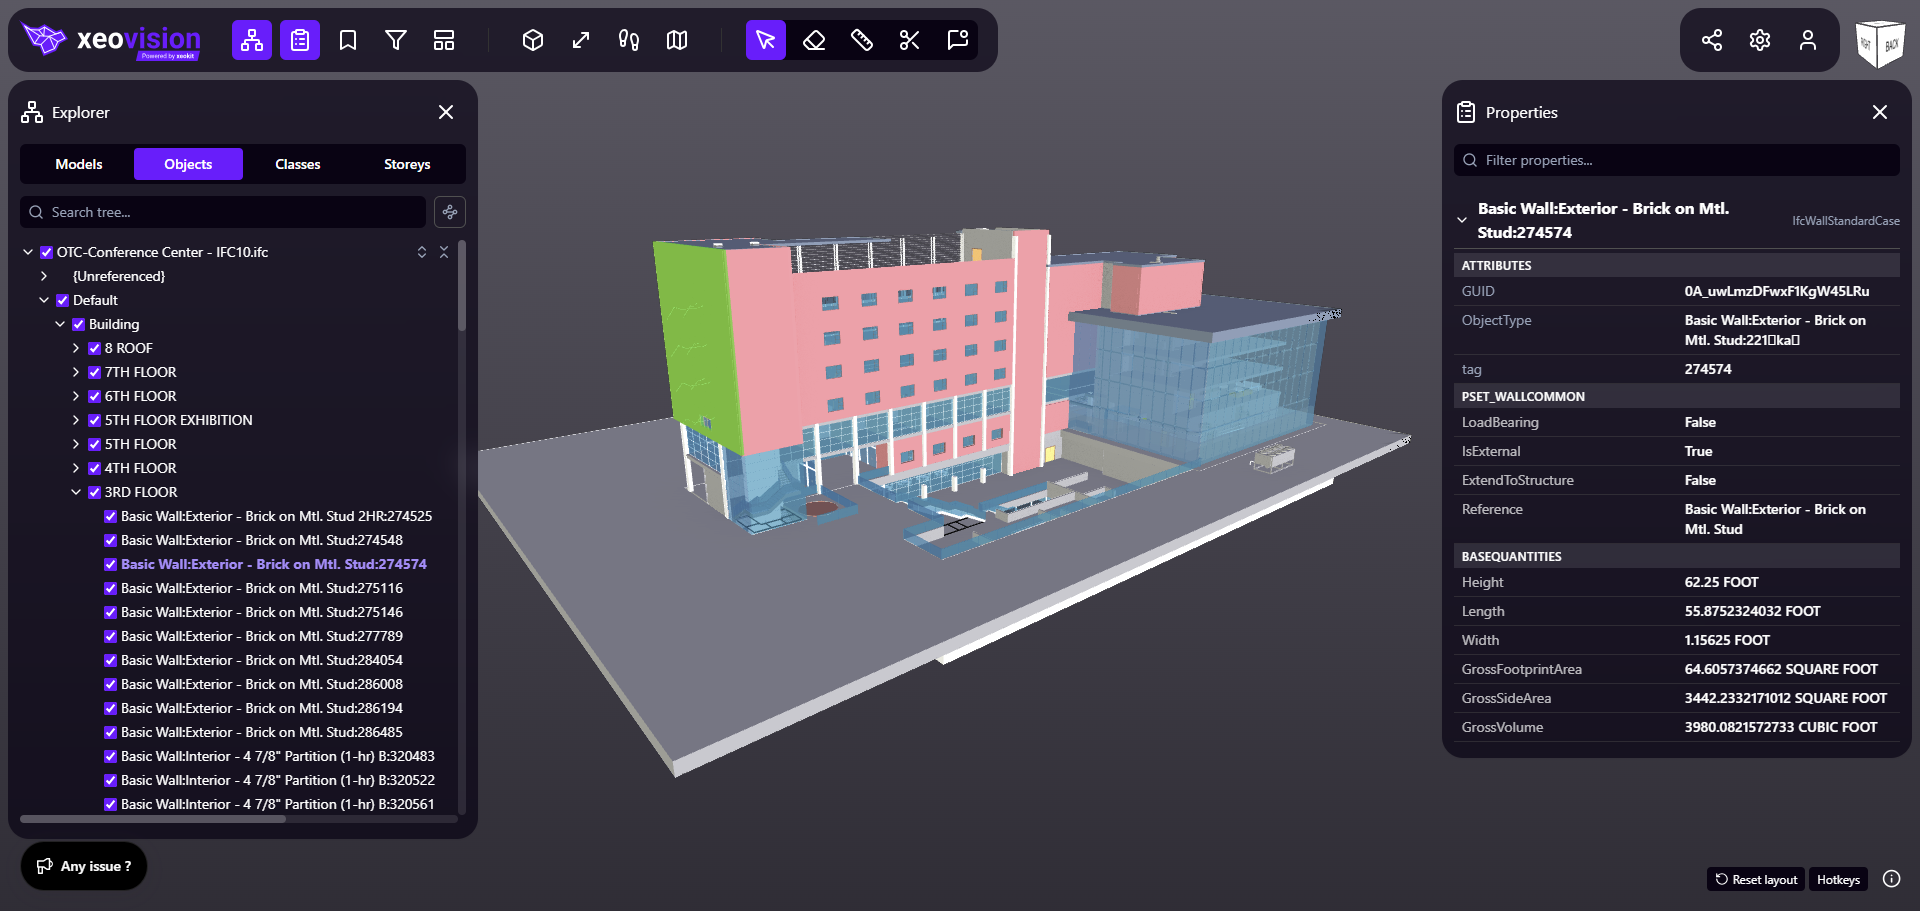Viewport: 1920px width, 911px height.
Task: Switch to the Storeys tab
Action: (407, 164)
